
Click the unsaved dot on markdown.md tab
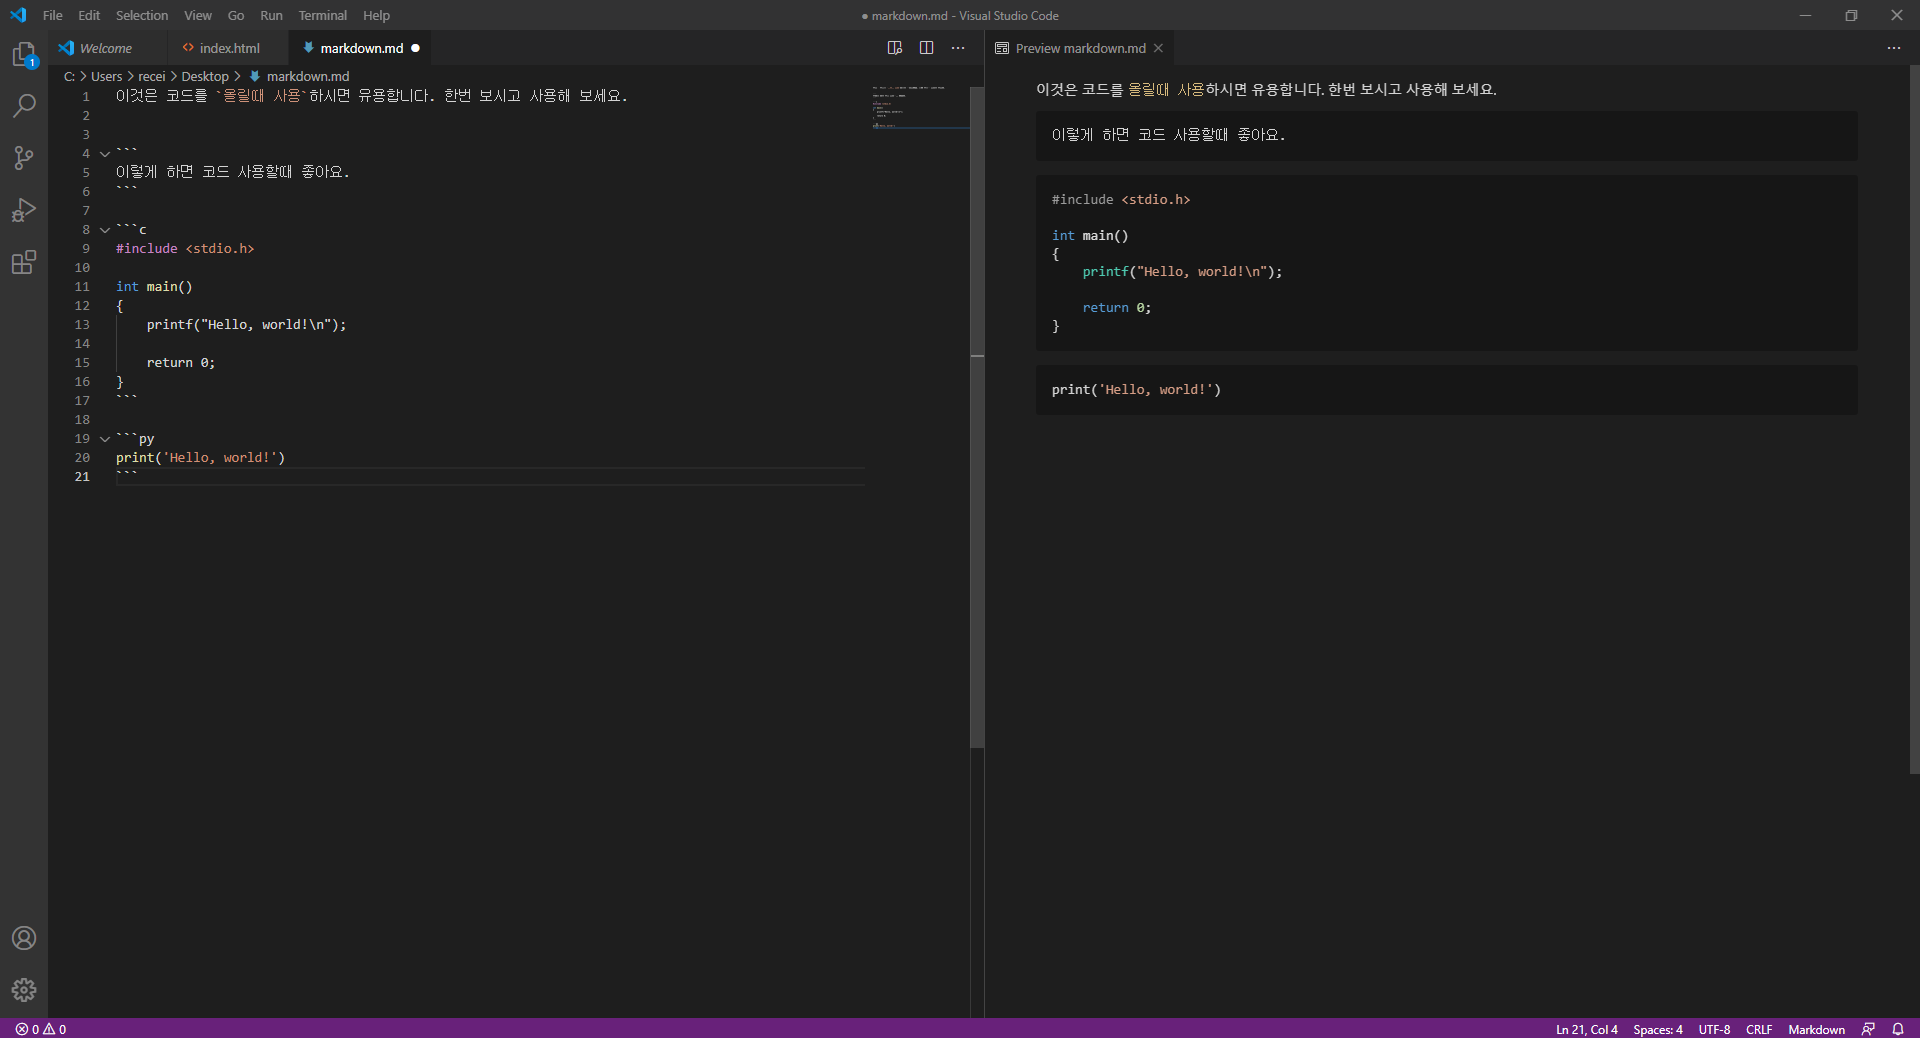coord(415,48)
